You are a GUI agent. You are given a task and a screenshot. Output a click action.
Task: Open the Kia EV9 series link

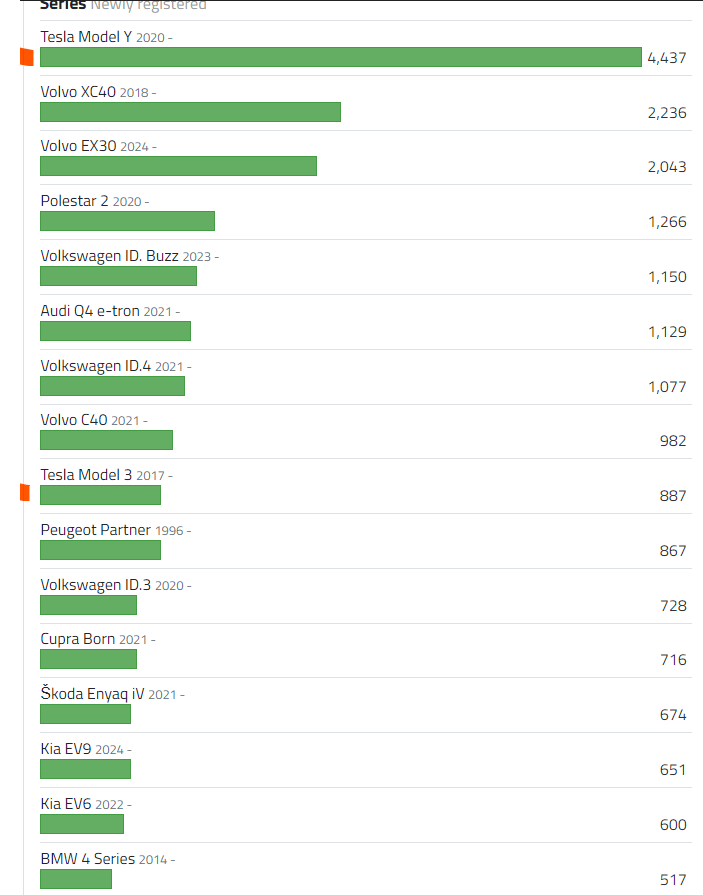click(66, 749)
